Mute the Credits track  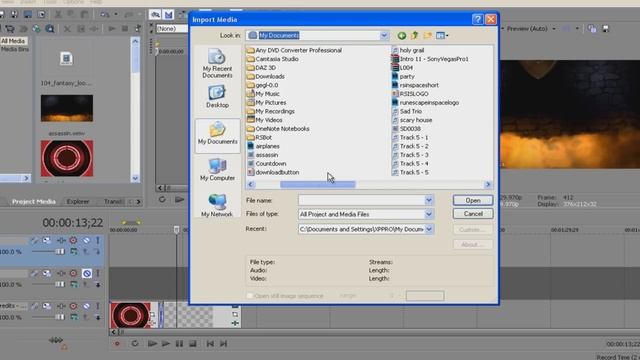[x=87, y=306]
